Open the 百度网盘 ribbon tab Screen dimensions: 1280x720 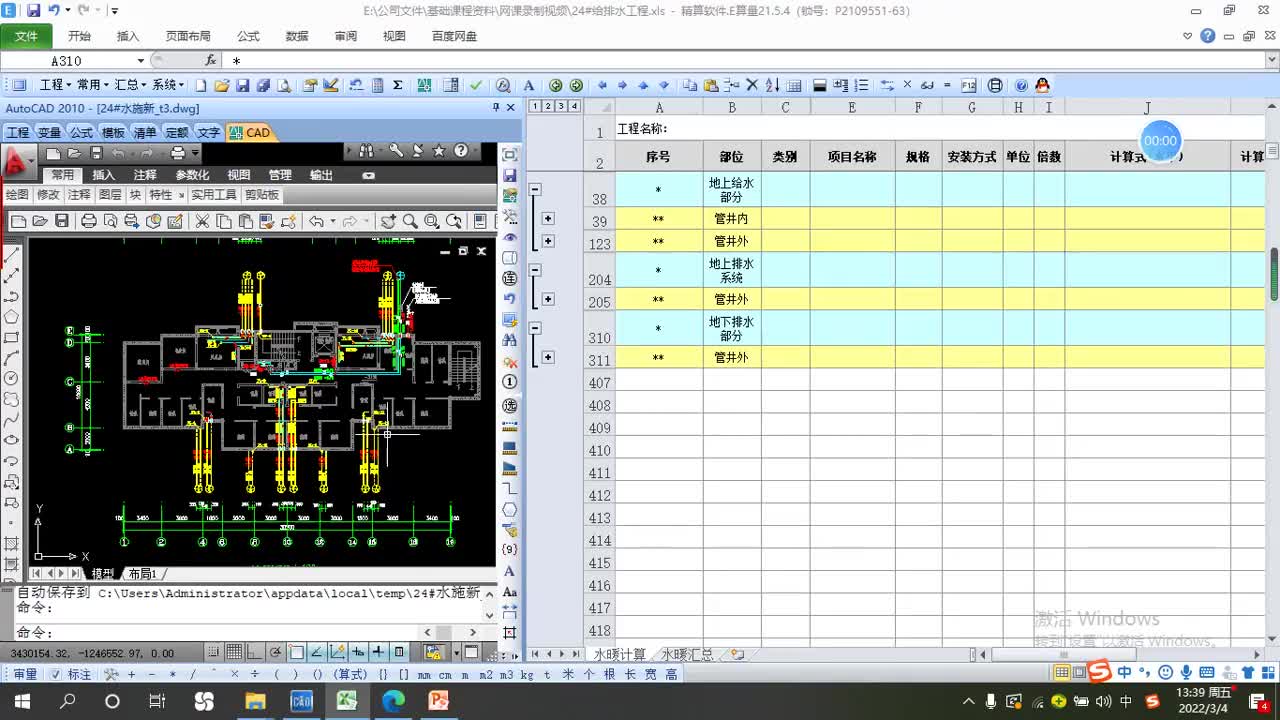[x=454, y=36]
